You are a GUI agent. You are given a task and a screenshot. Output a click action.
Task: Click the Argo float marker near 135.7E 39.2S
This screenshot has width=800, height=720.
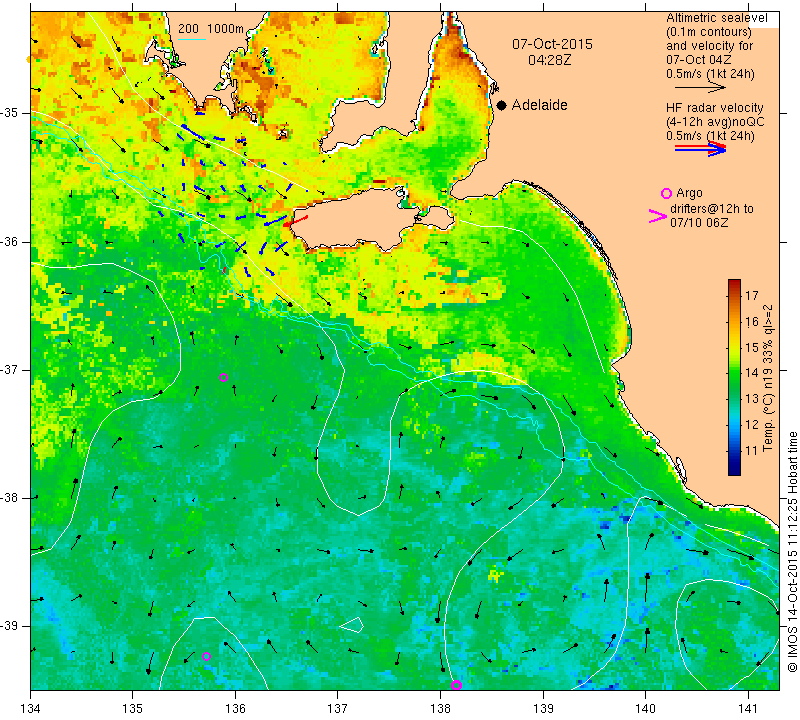[206, 656]
